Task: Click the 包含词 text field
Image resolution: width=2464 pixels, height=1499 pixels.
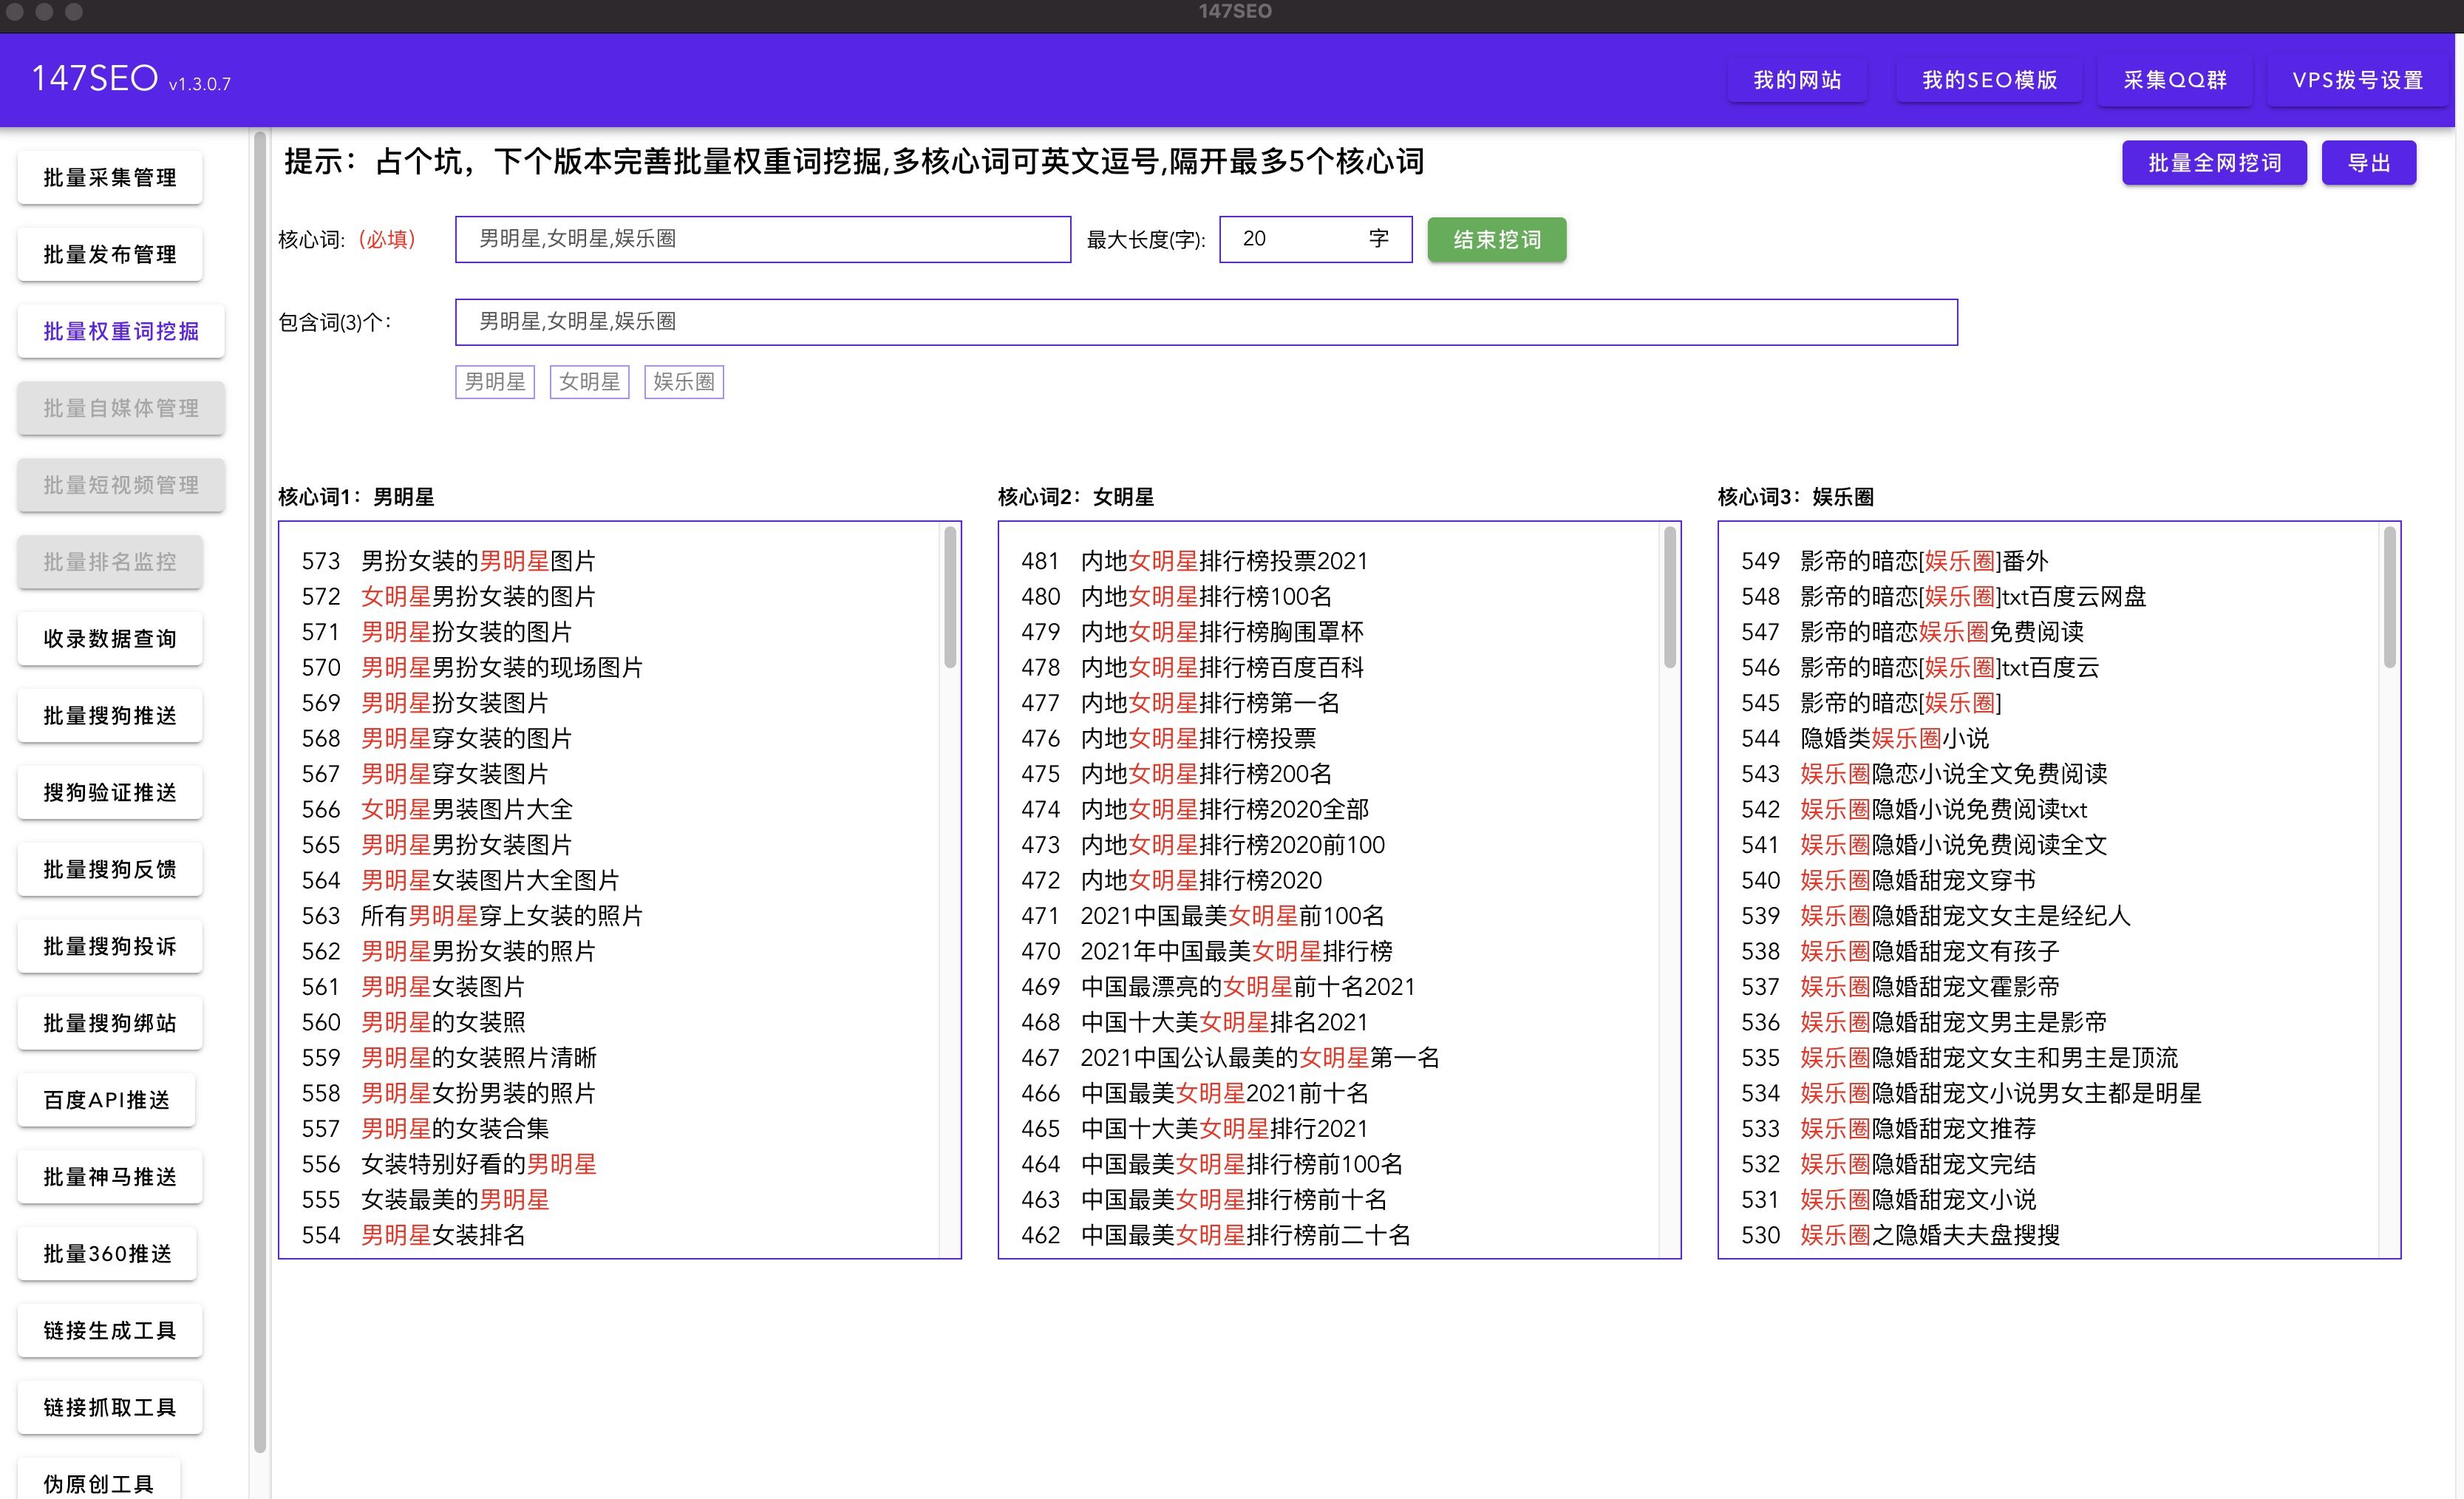Action: pyautogui.click(x=1205, y=322)
